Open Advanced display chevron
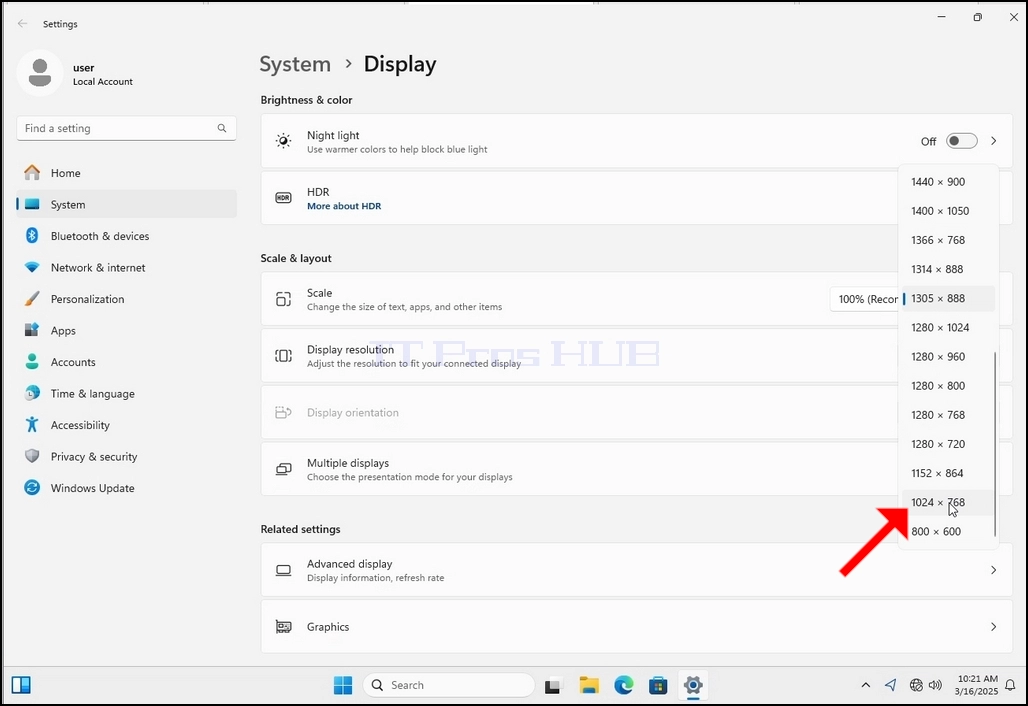 pos(993,570)
